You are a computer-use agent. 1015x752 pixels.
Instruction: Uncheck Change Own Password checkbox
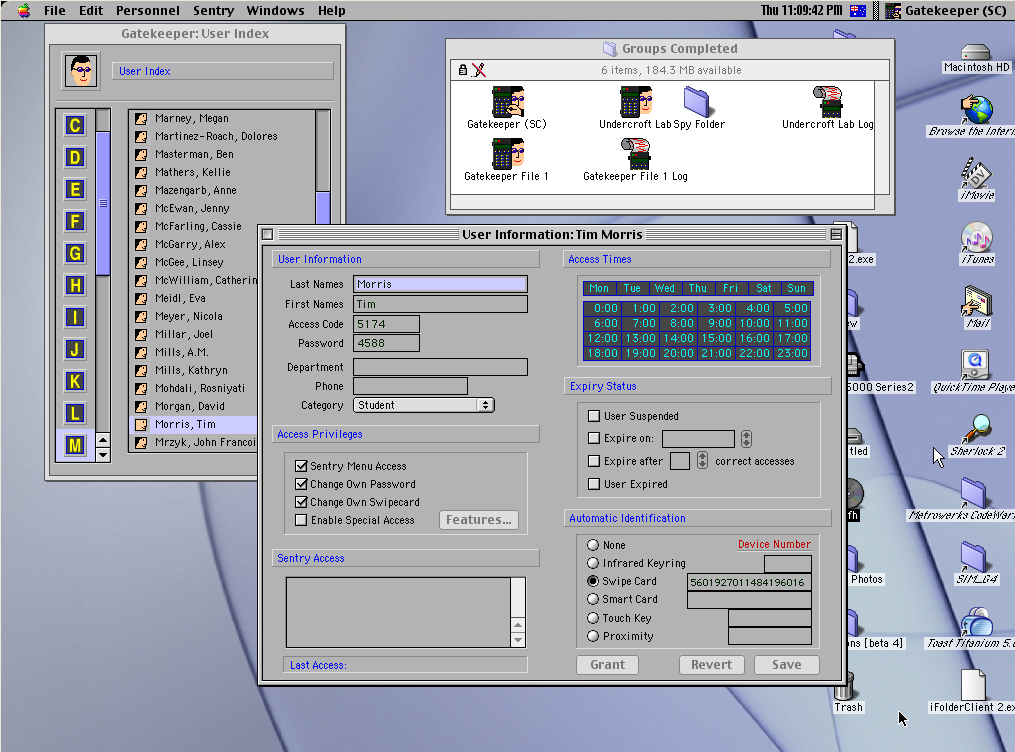[x=300, y=484]
